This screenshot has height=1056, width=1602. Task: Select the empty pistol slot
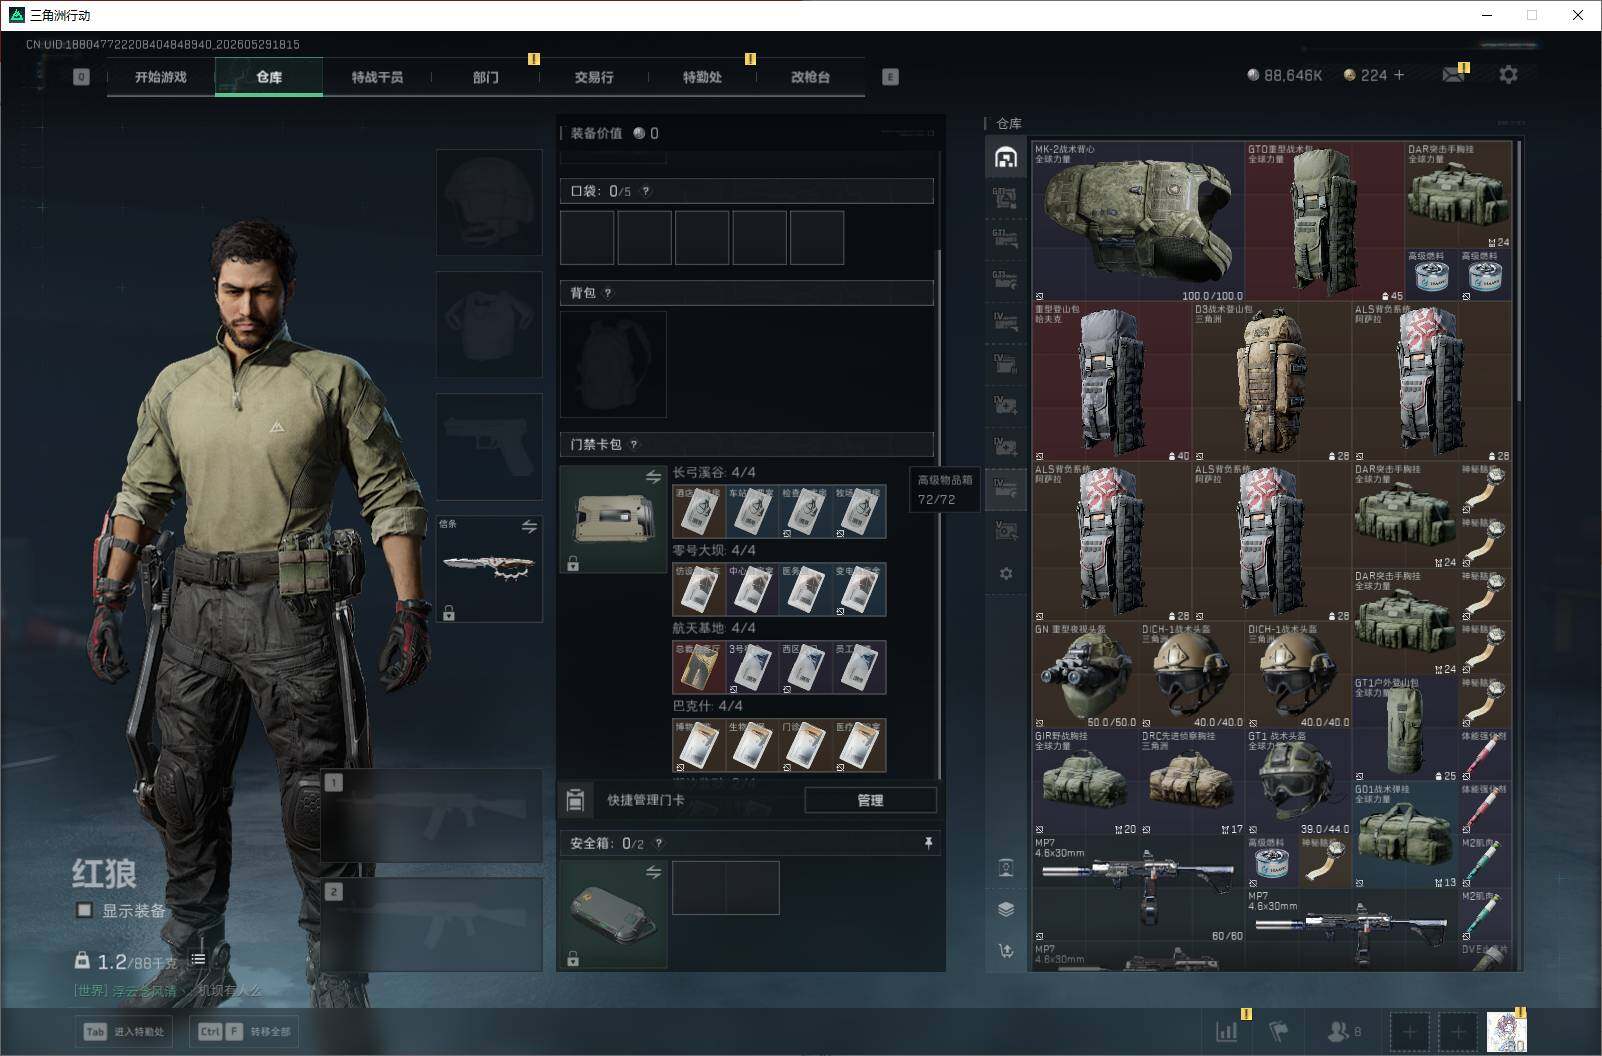(489, 446)
